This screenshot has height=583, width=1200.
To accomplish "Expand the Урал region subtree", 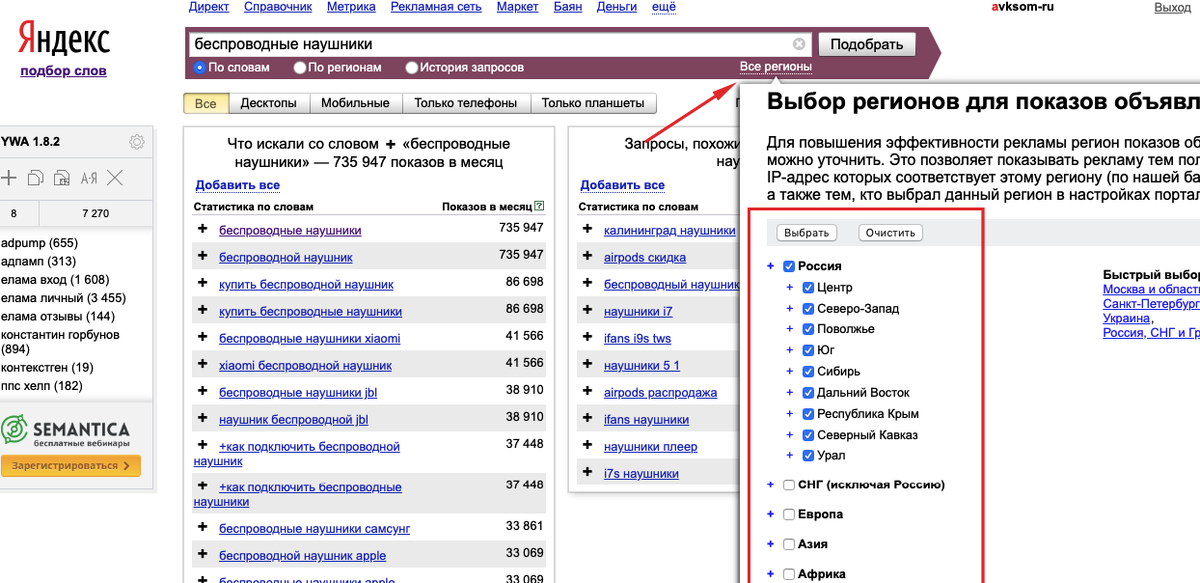I will click(x=790, y=455).
